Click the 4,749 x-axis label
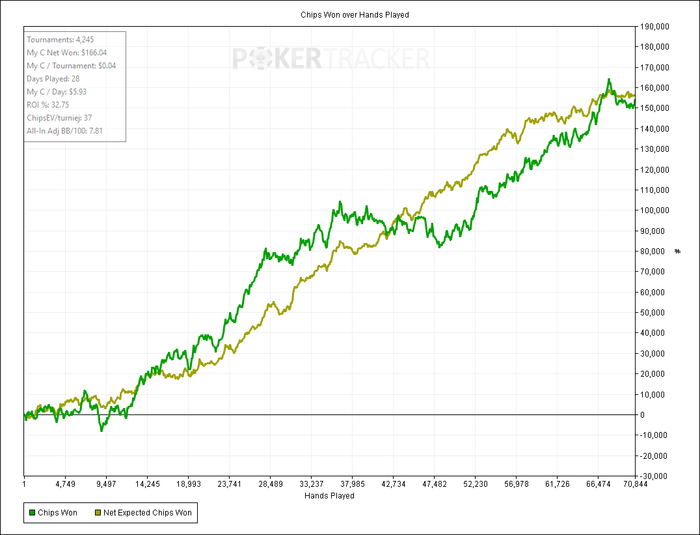This screenshot has height=535, width=700. click(x=65, y=484)
